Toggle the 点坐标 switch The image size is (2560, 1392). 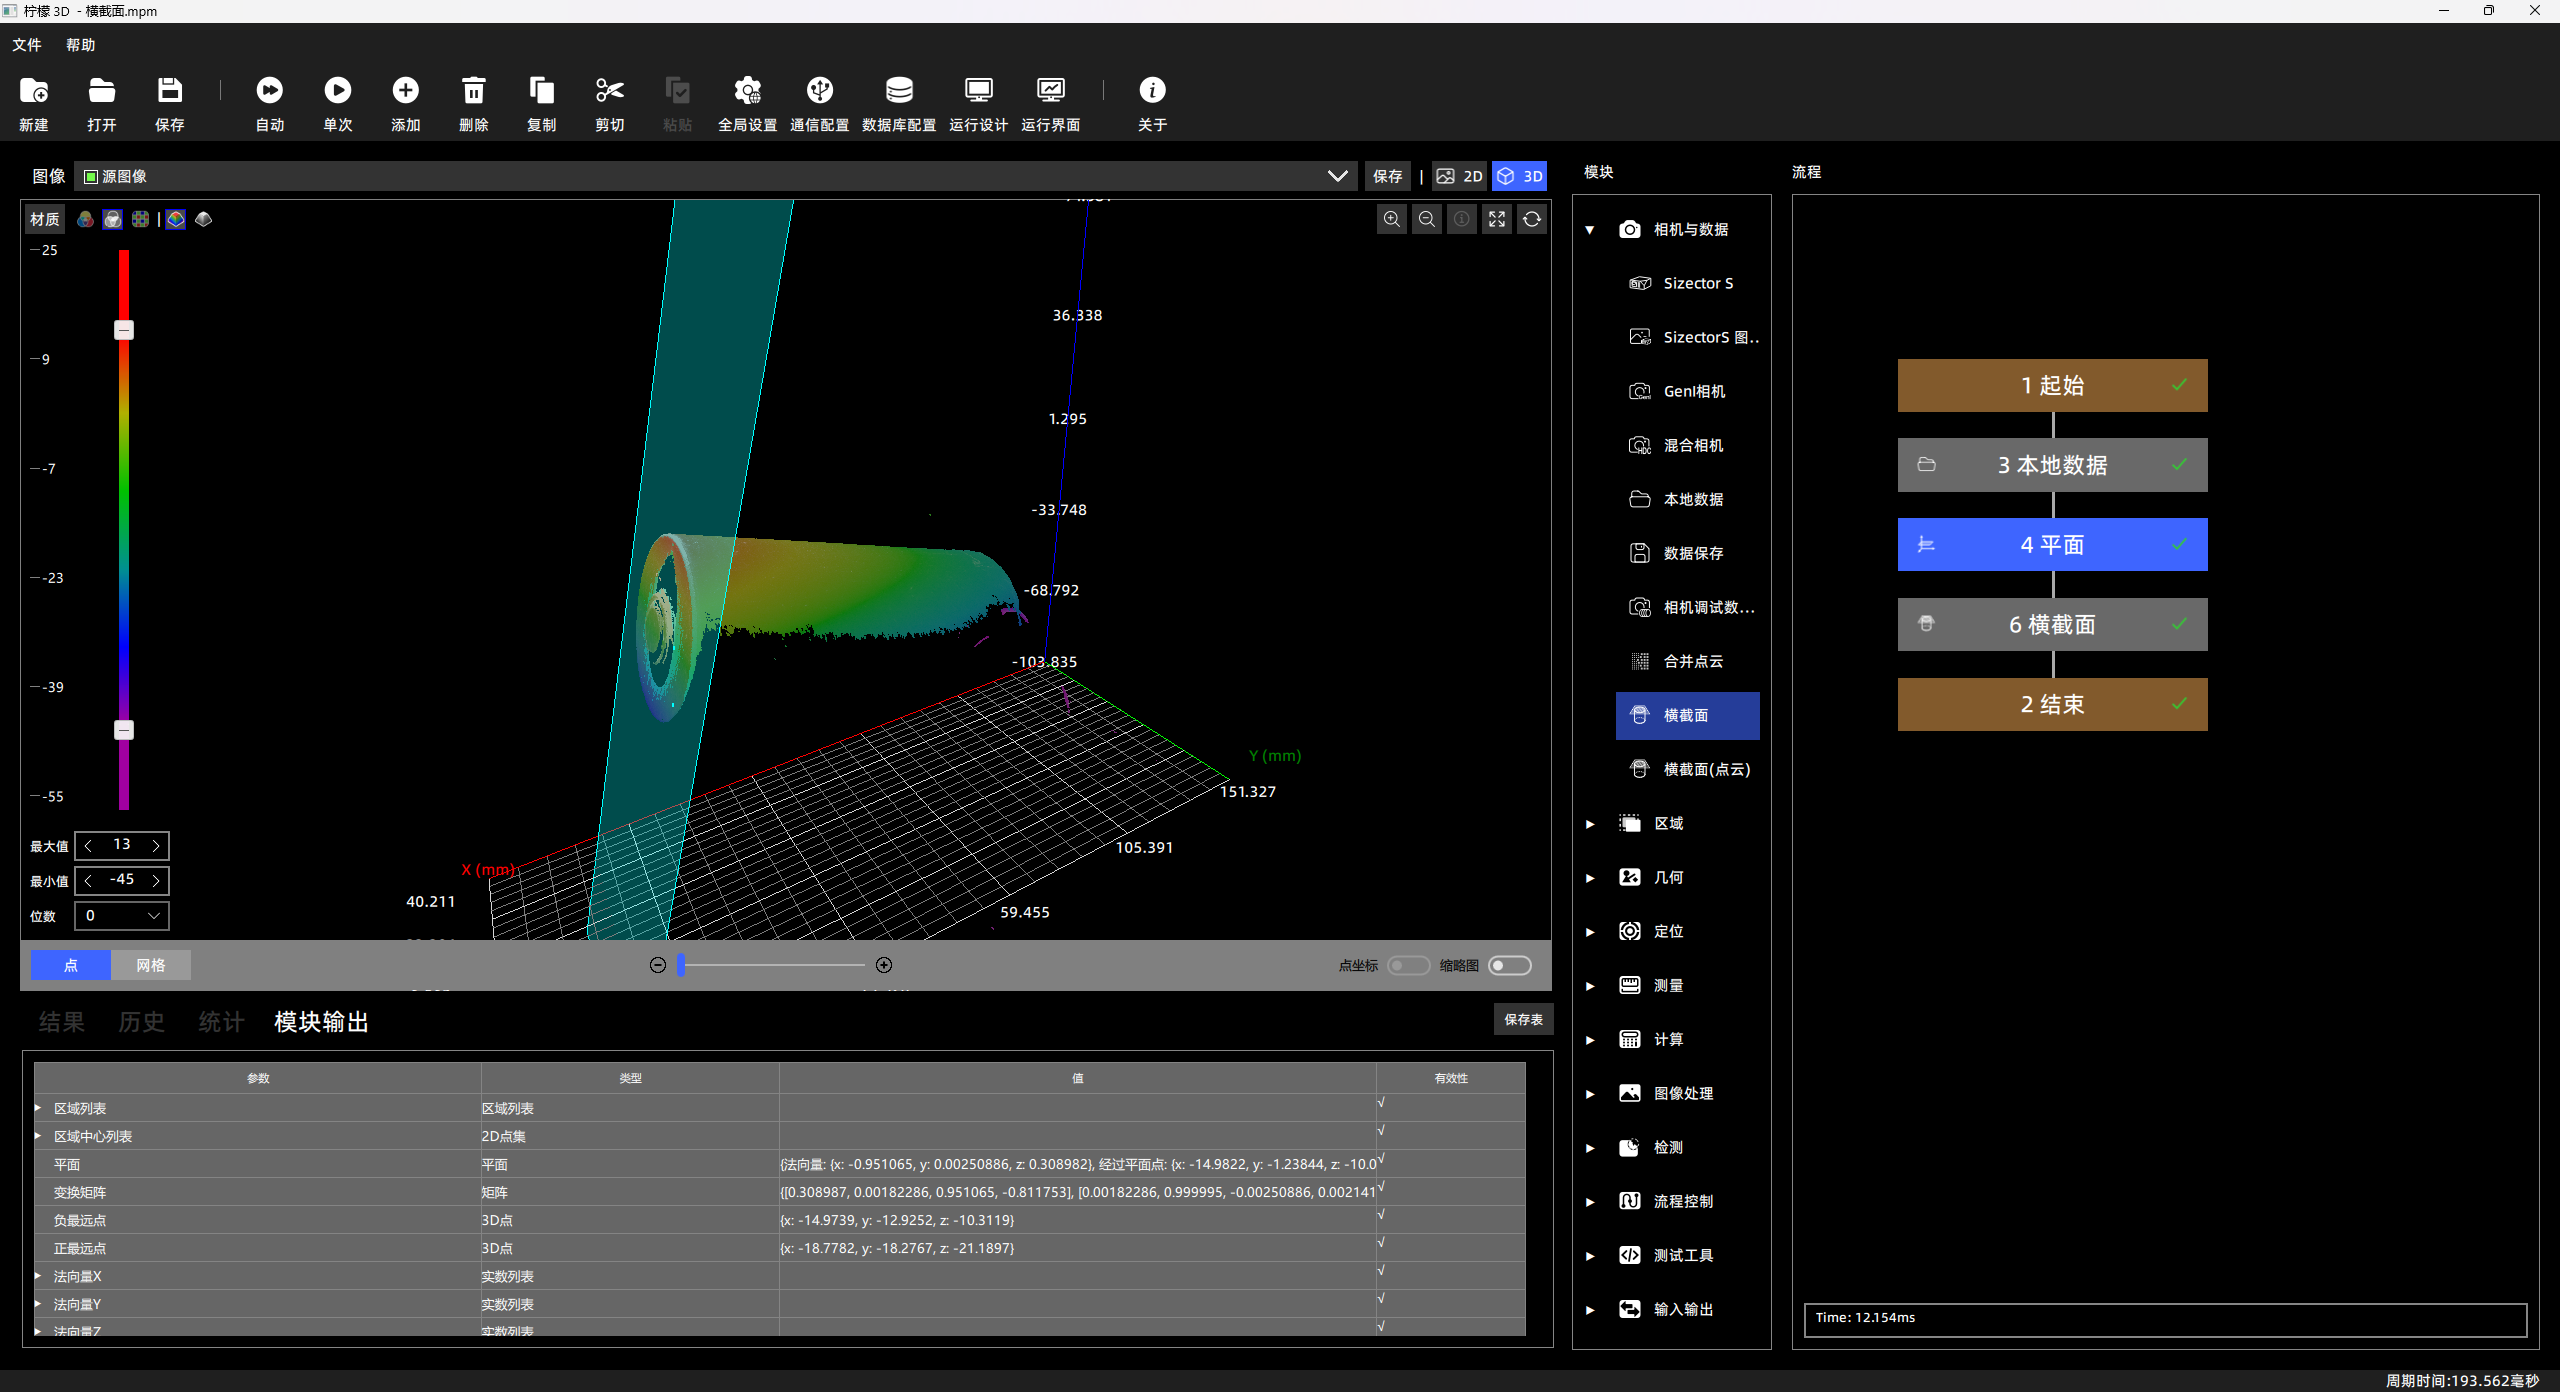pos(1408,965)
